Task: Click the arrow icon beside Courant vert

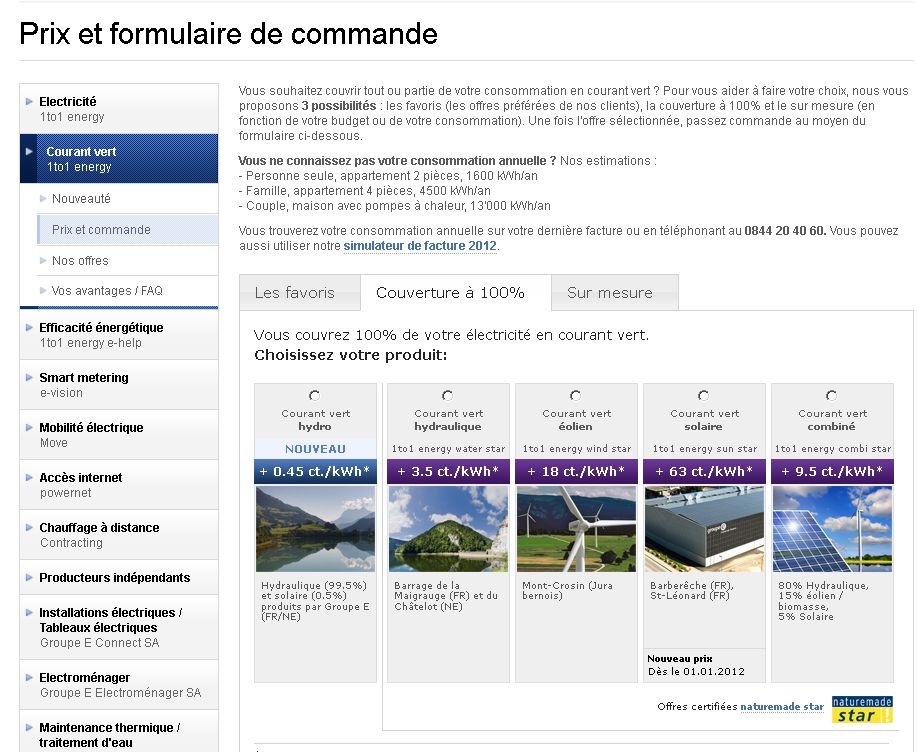Action: point(29,151)
